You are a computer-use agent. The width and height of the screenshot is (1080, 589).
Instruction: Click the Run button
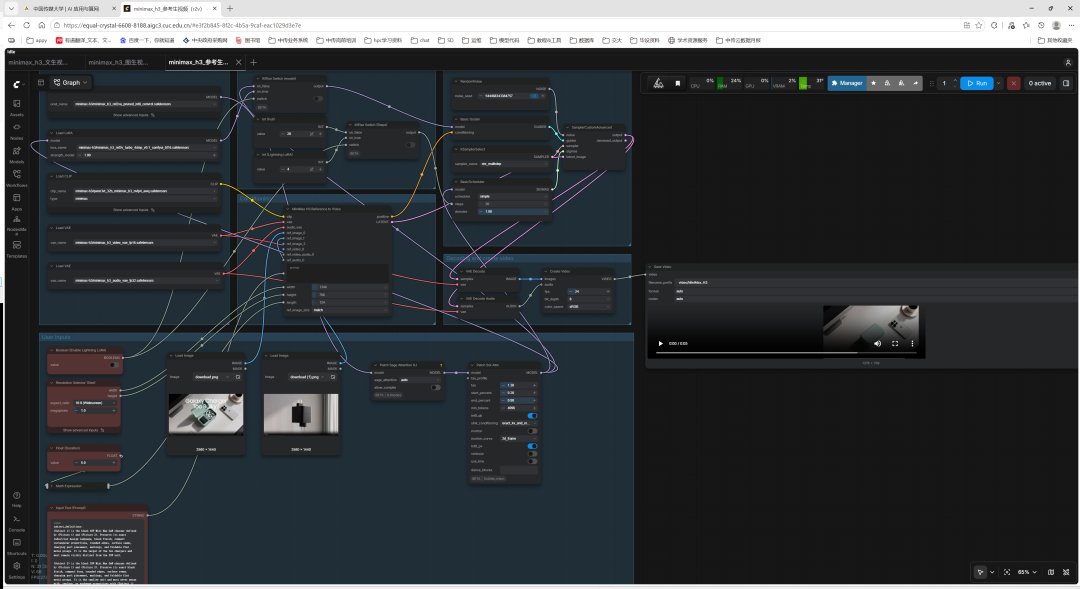[977, 83]
